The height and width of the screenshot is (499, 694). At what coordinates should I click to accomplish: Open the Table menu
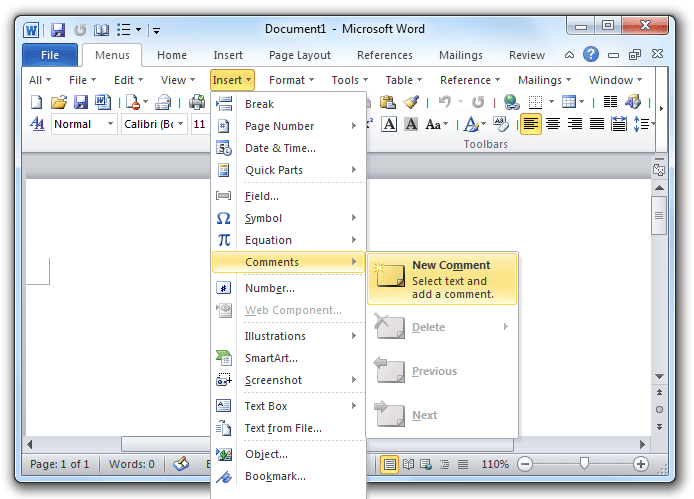coord(404,80)
